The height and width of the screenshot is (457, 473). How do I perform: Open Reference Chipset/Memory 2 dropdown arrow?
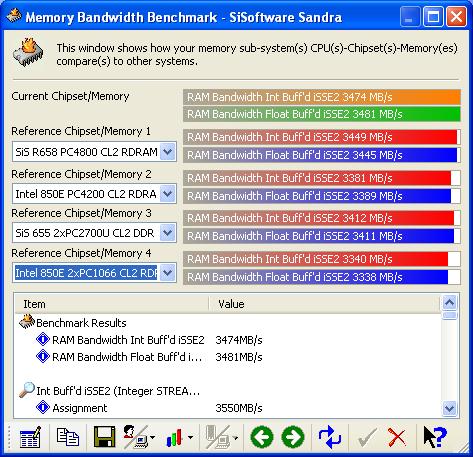(x=167, y=194)
